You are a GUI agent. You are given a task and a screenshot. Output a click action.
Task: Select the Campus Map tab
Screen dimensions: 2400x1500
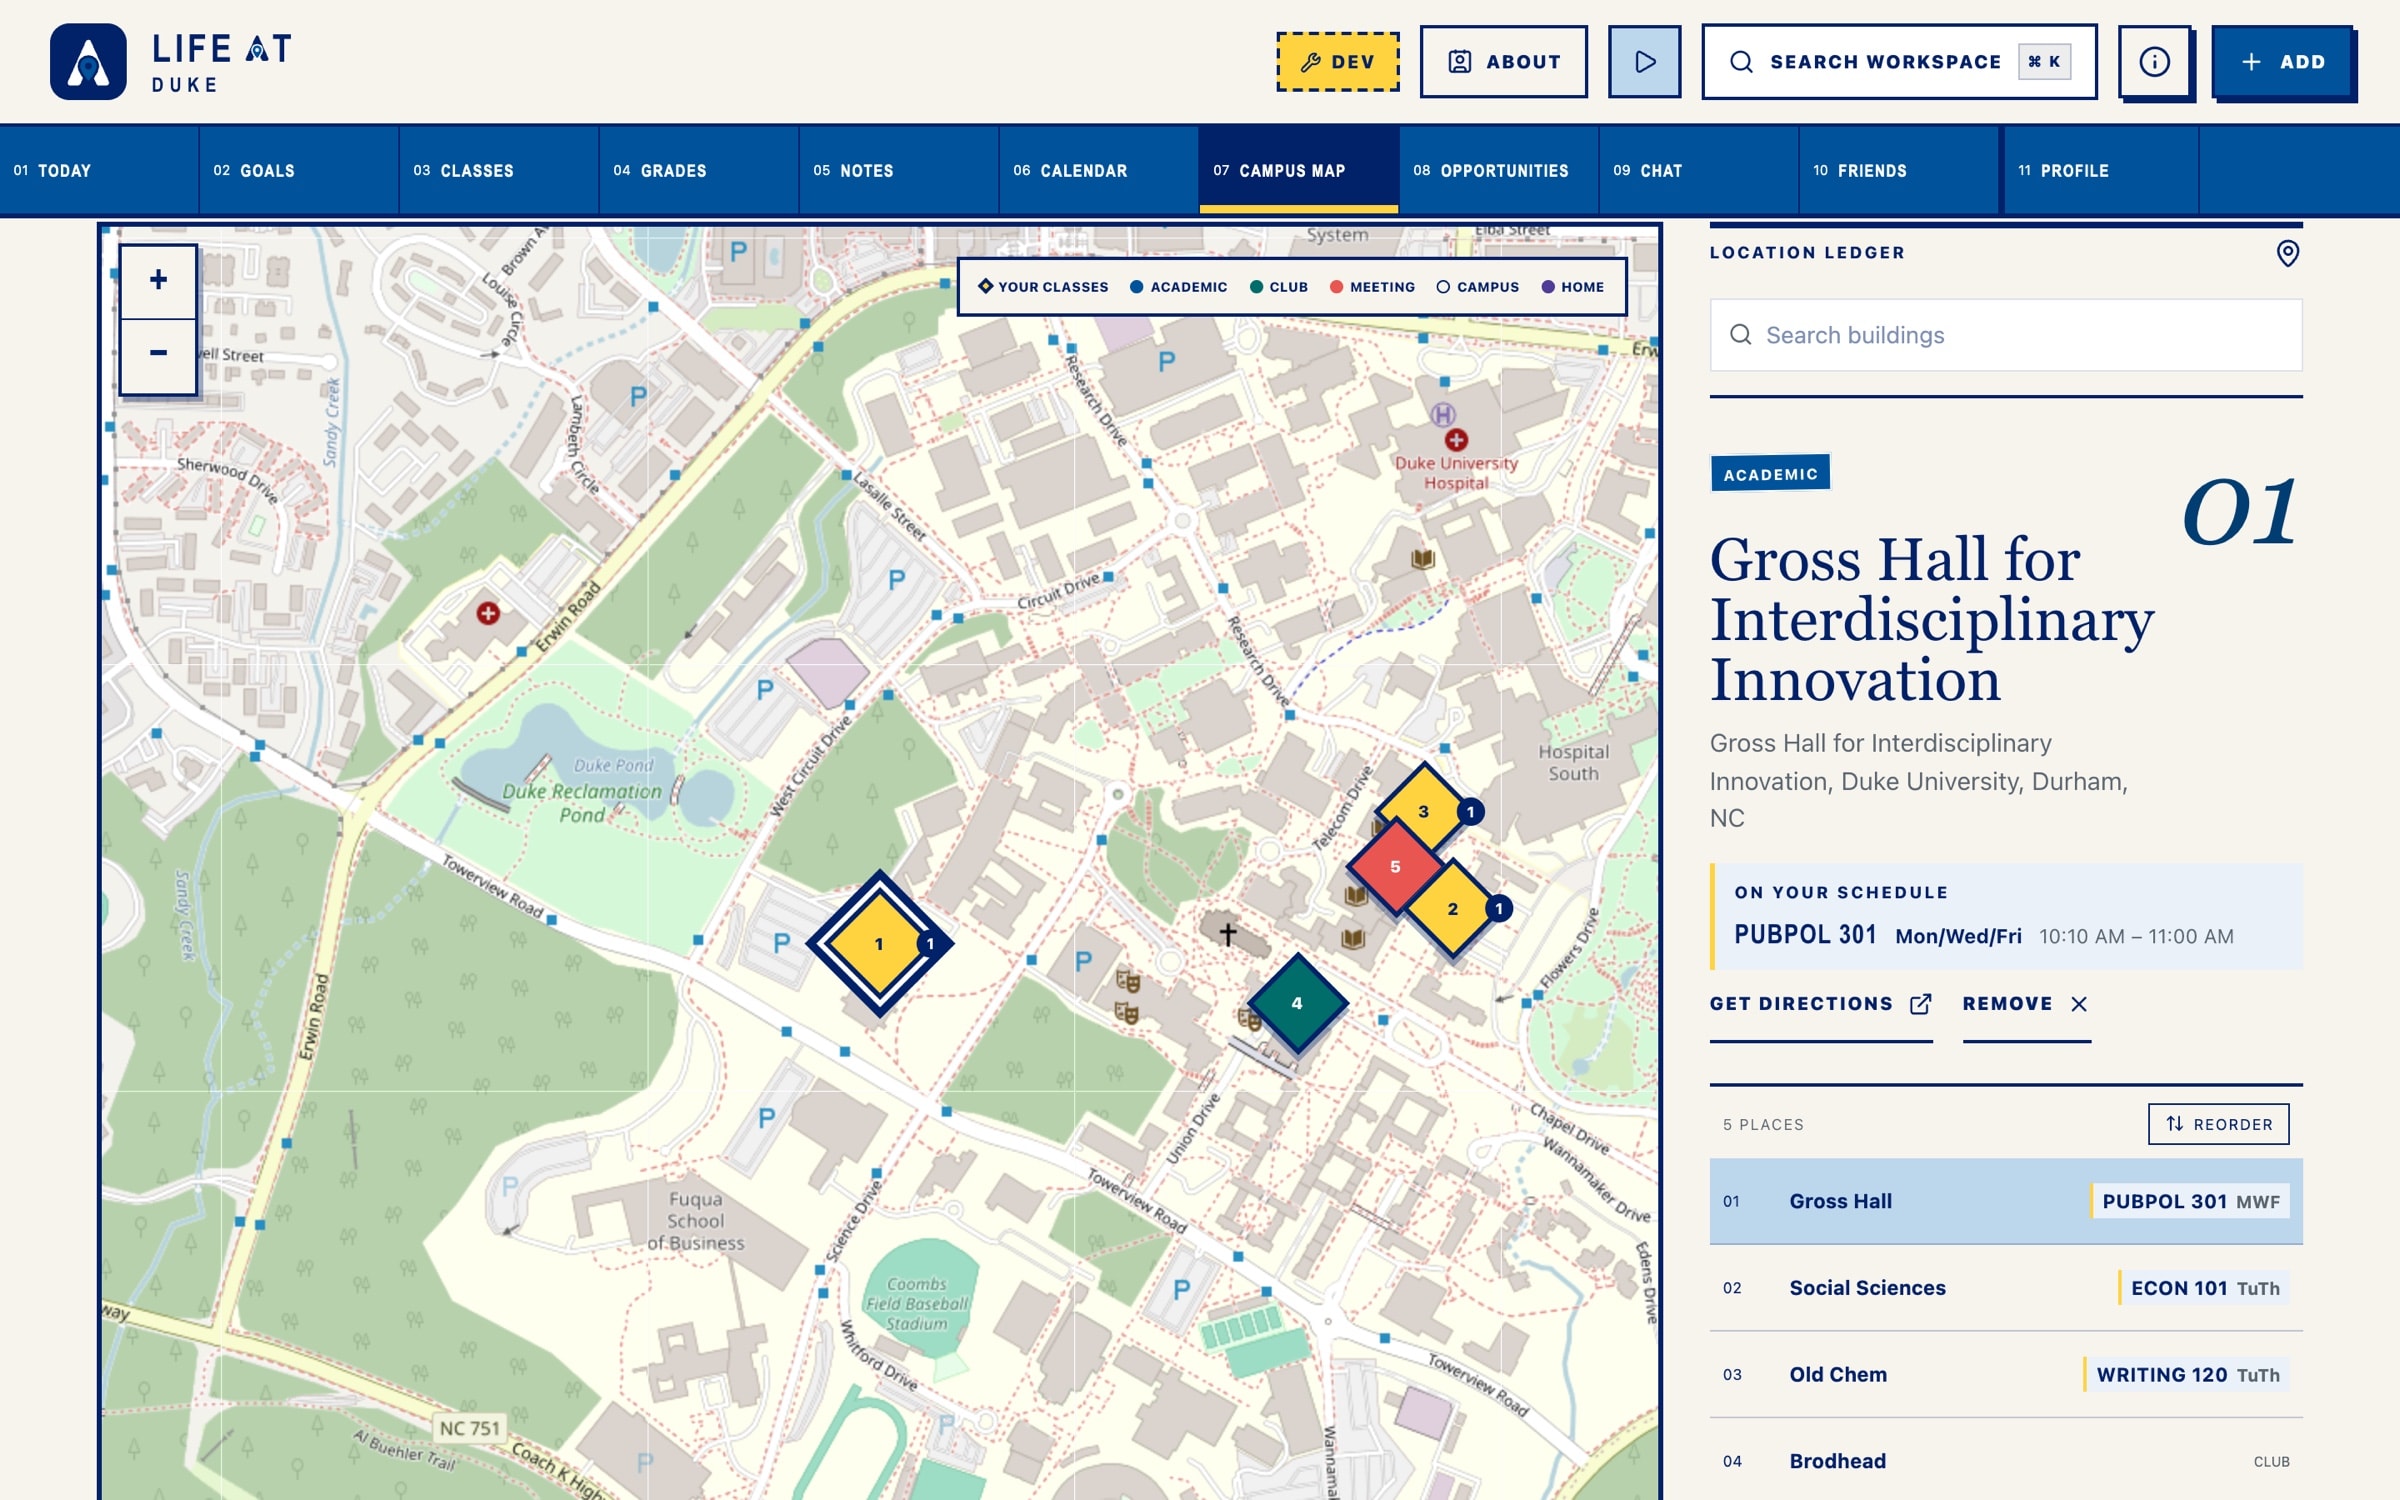[1299, 171]
